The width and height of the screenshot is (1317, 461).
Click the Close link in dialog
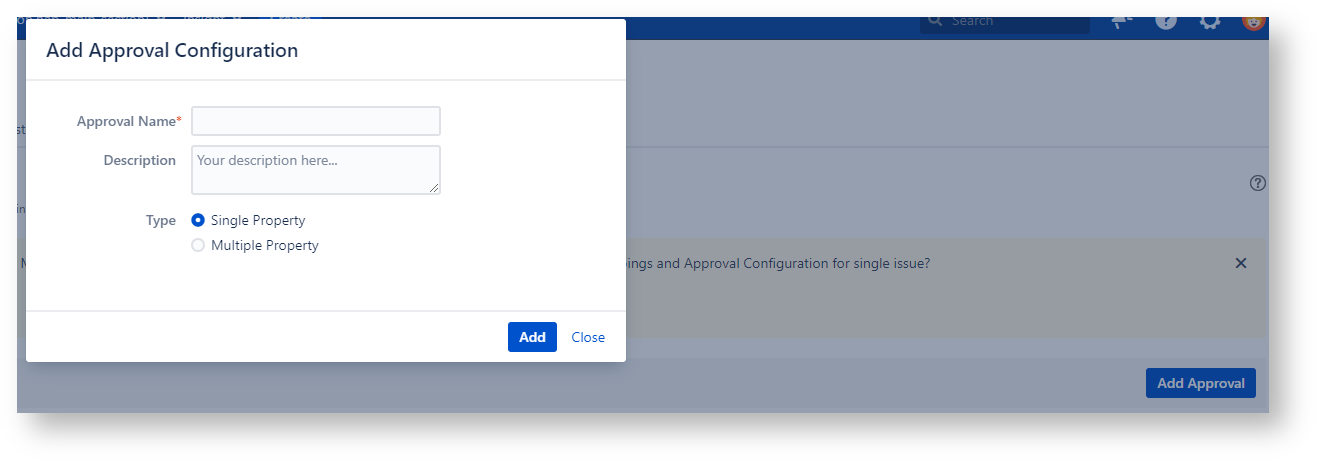(x=588, y=337)
